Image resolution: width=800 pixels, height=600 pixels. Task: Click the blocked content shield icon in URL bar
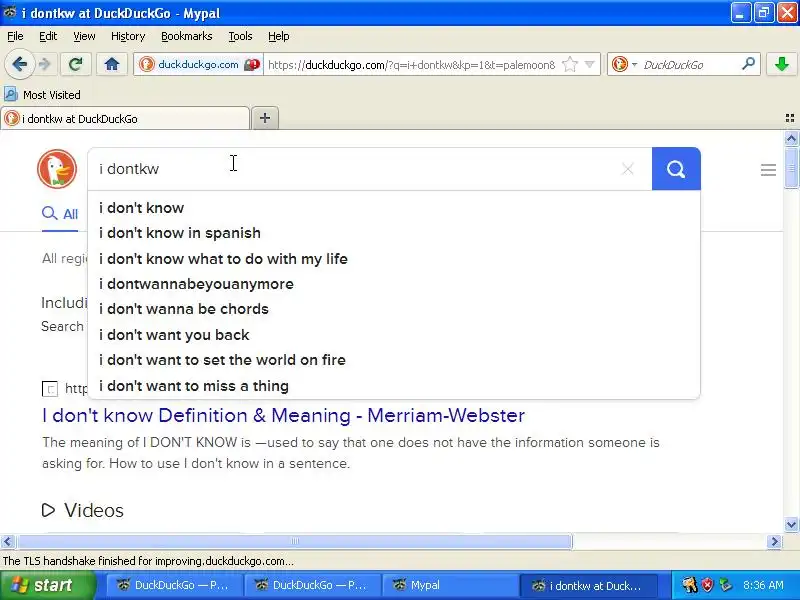[252, 65]
